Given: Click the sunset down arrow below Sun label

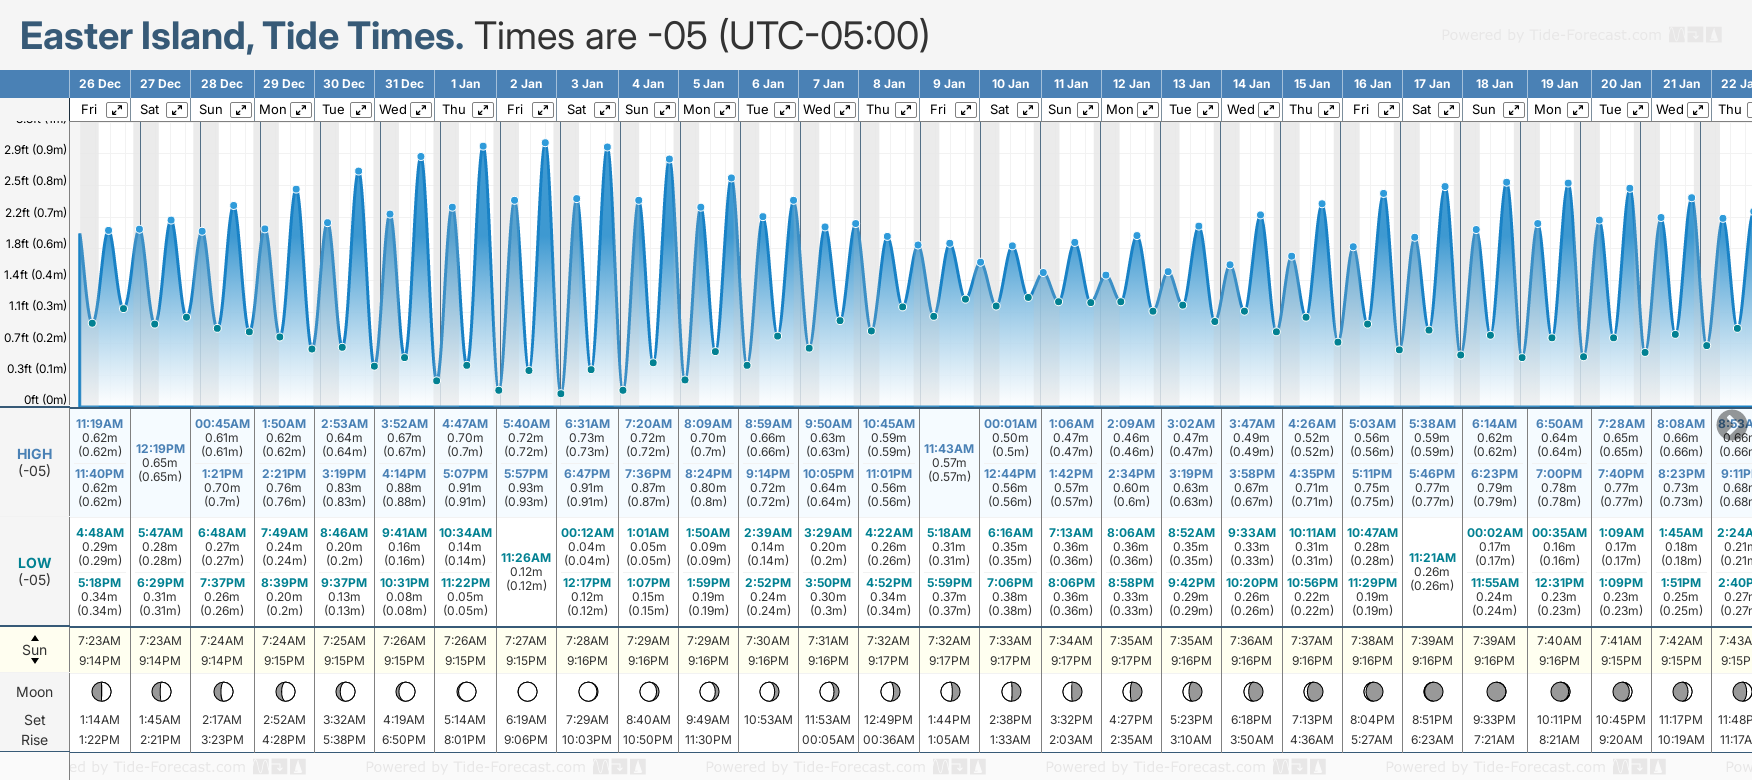Looking at the screenshot, I should pos(35,662).
